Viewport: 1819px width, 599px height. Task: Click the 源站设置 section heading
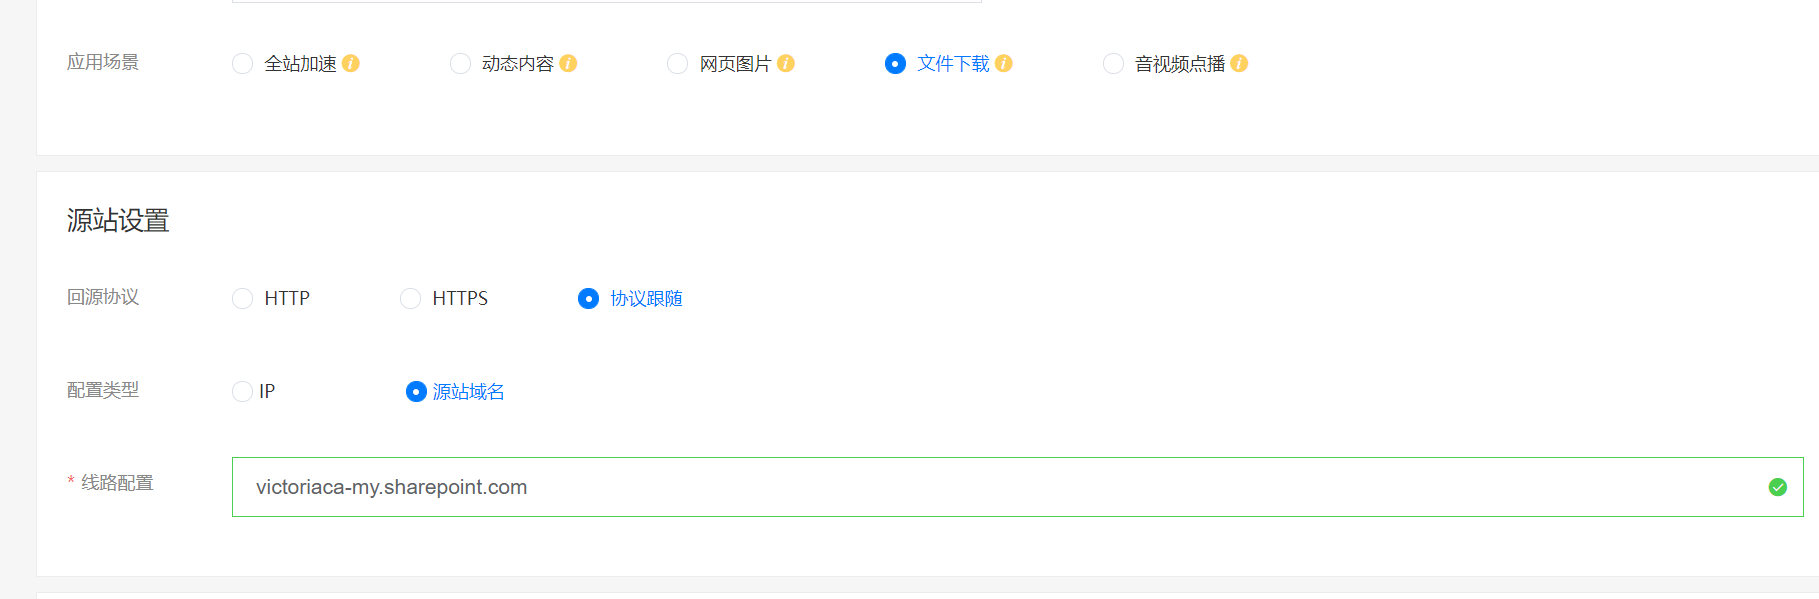pyautogui.click(x=118, y=221)
